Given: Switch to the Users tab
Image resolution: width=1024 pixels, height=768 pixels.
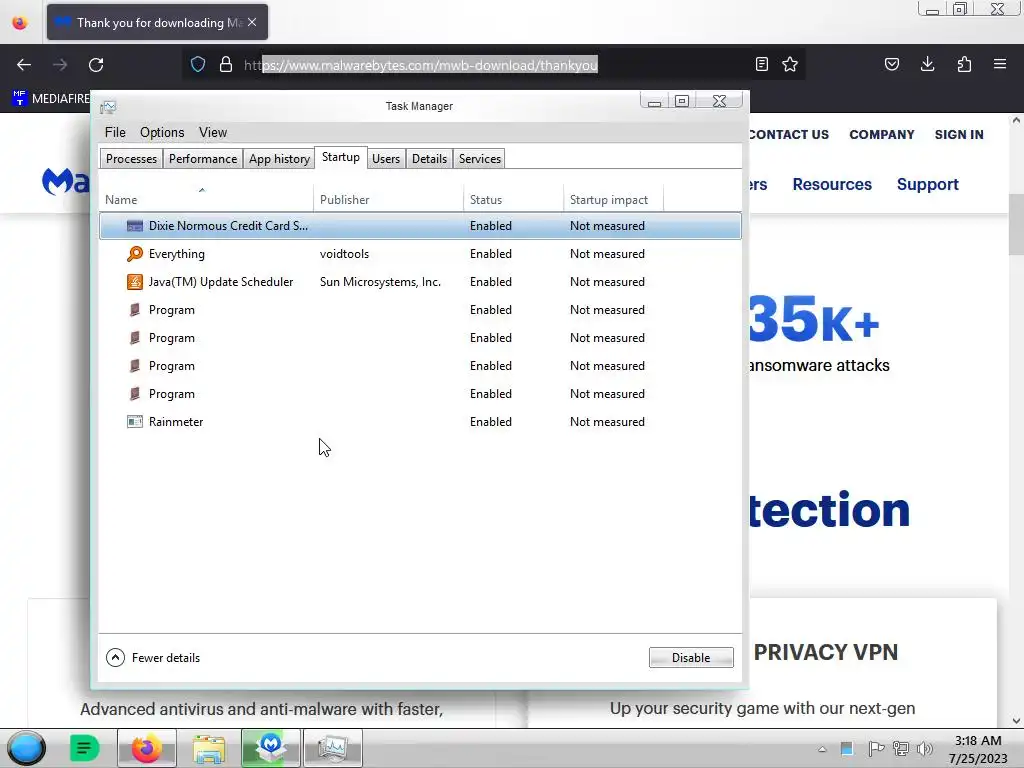Looking at the screenshot, I should pyautogui.click(x=386, y=159).
